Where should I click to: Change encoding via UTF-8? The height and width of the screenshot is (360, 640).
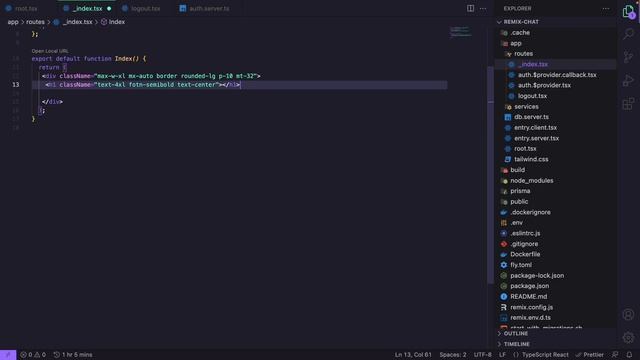click(x=482, y=355)
